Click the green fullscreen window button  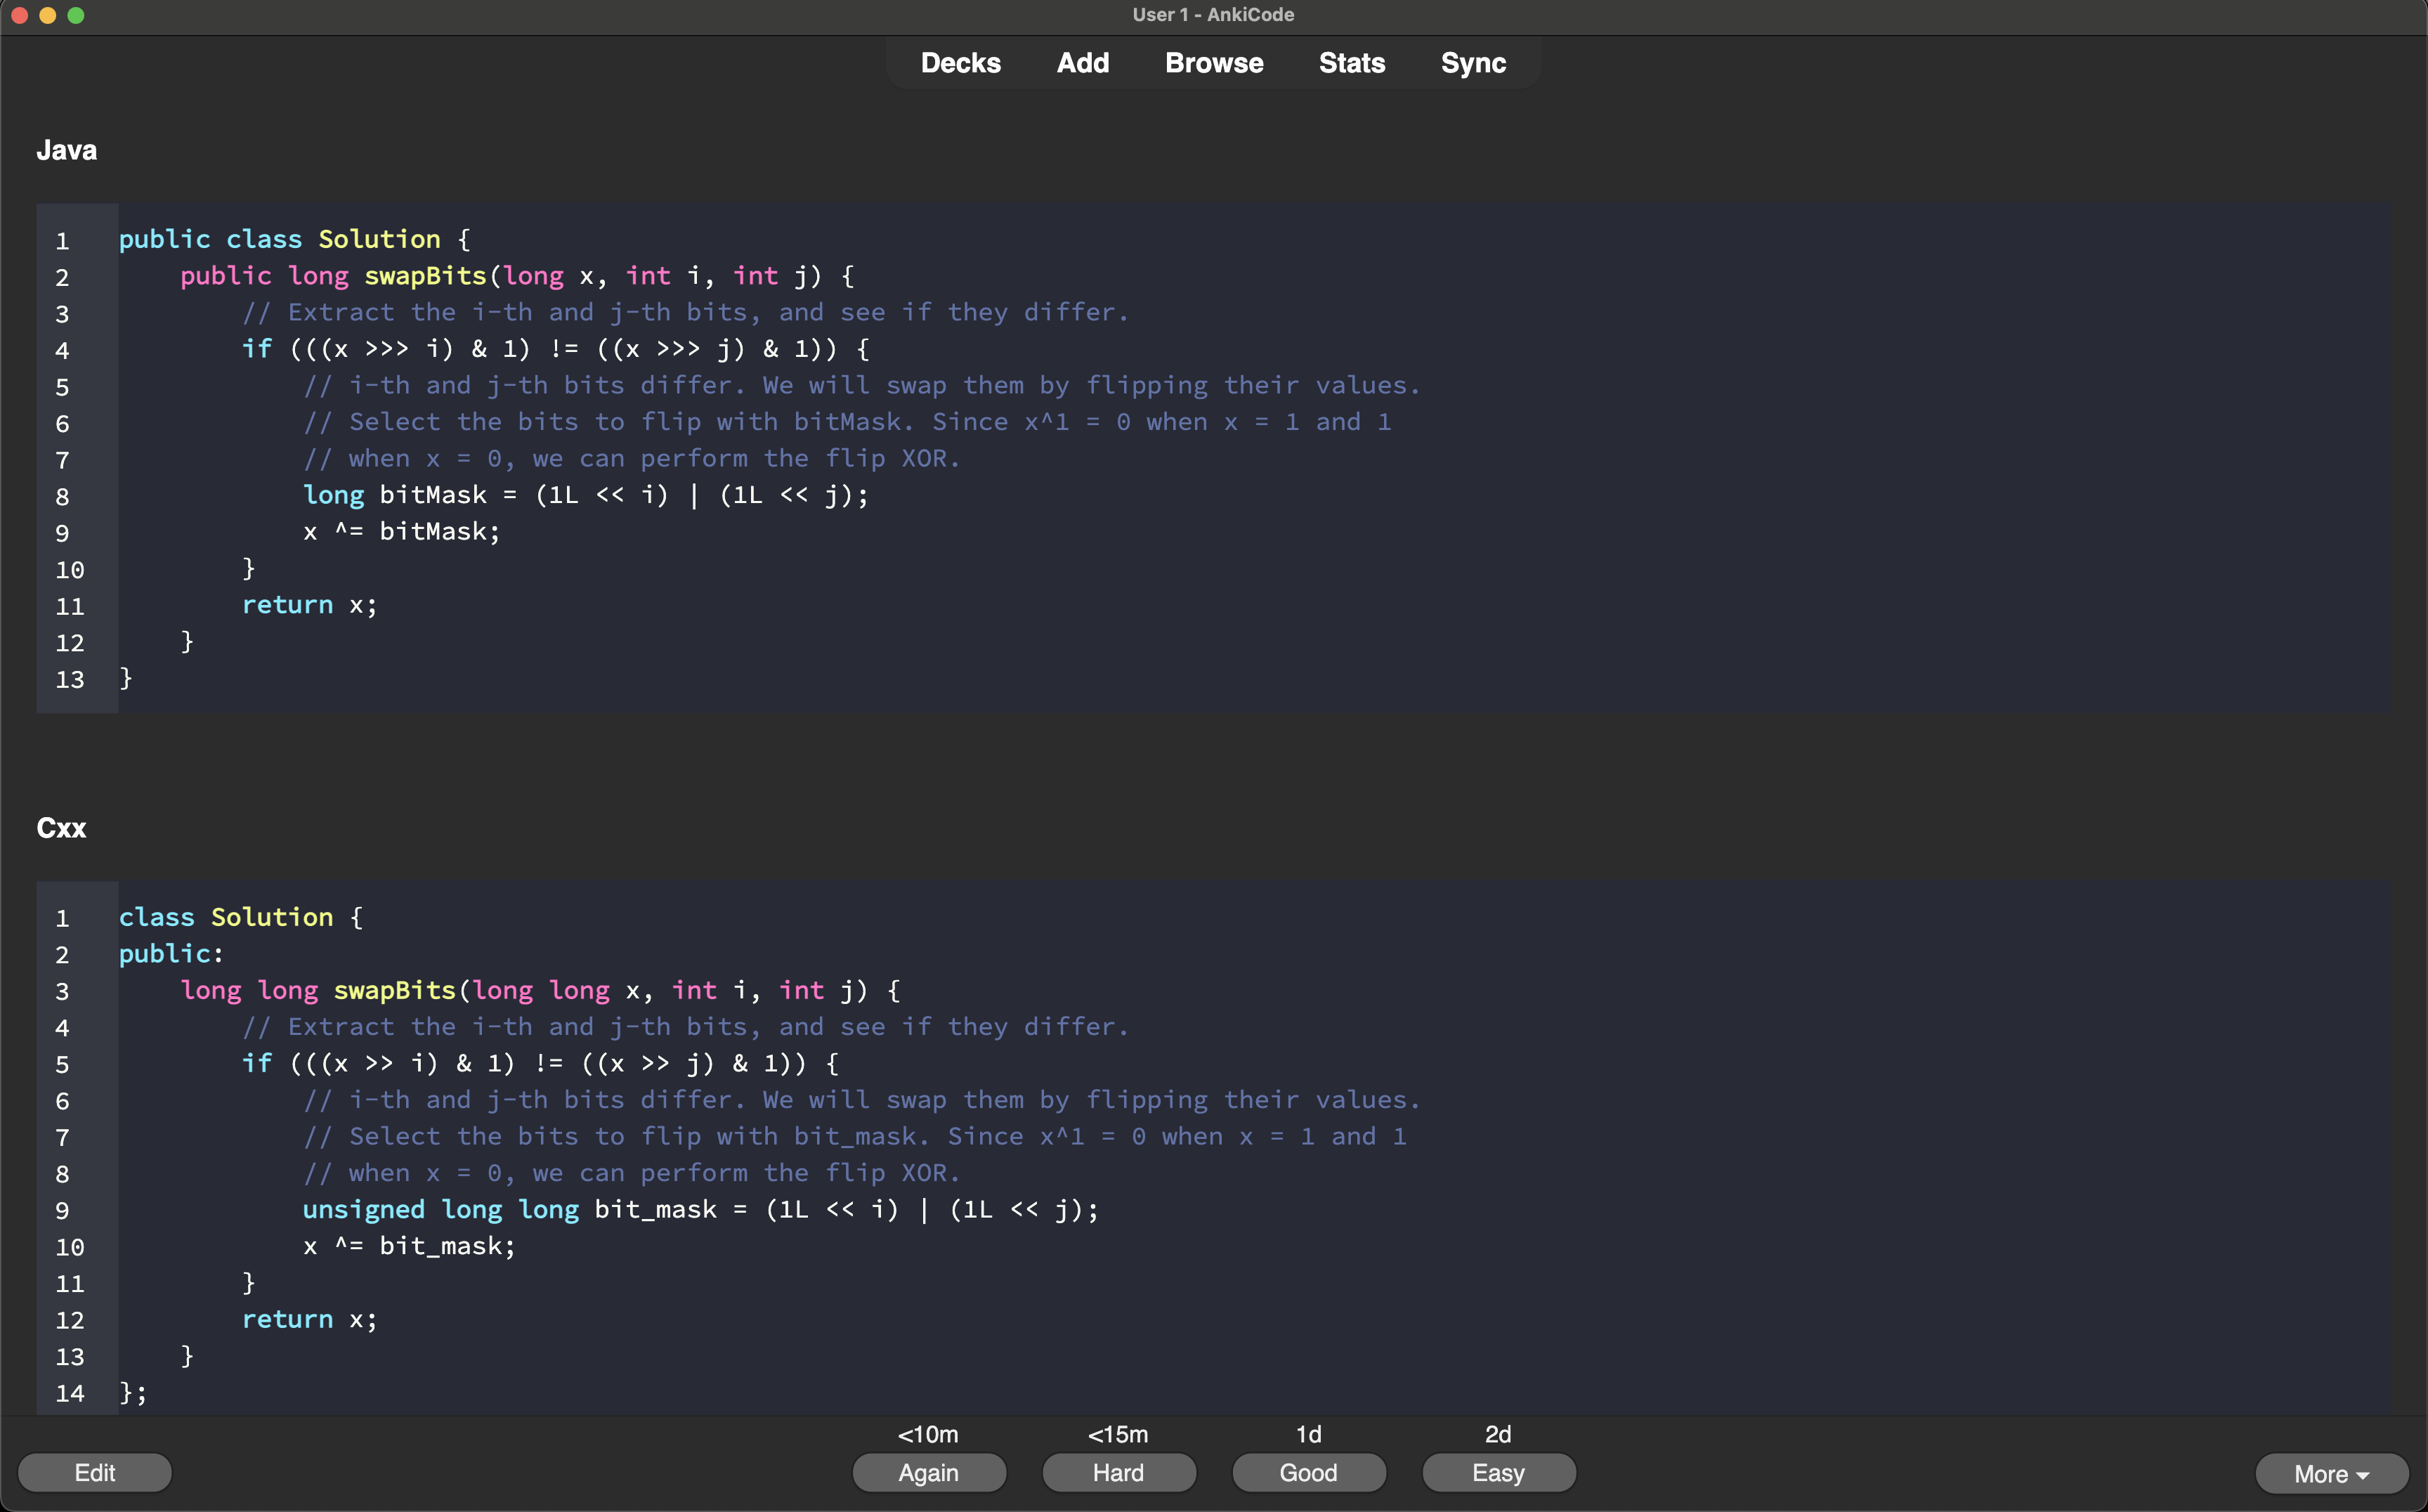click(x=76, y=15)
